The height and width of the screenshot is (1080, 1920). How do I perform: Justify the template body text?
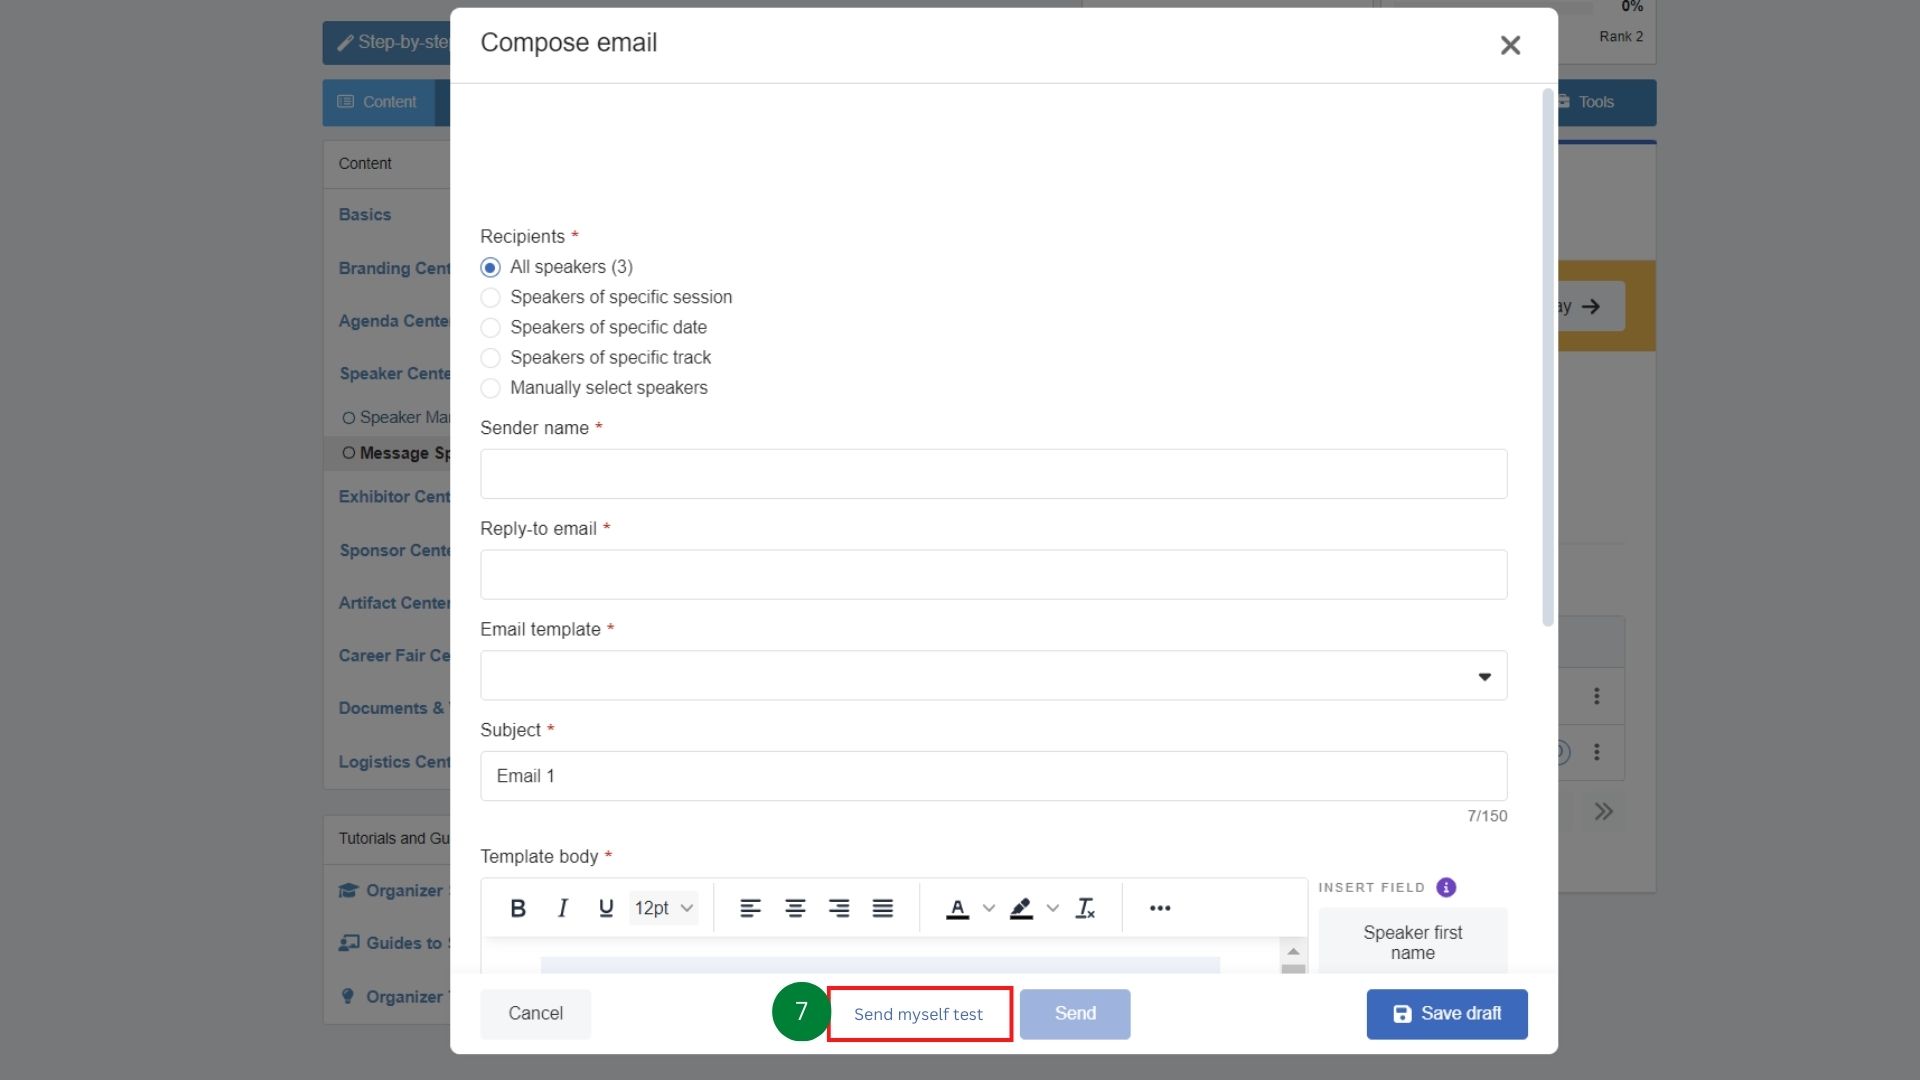(x=882, y=908)
